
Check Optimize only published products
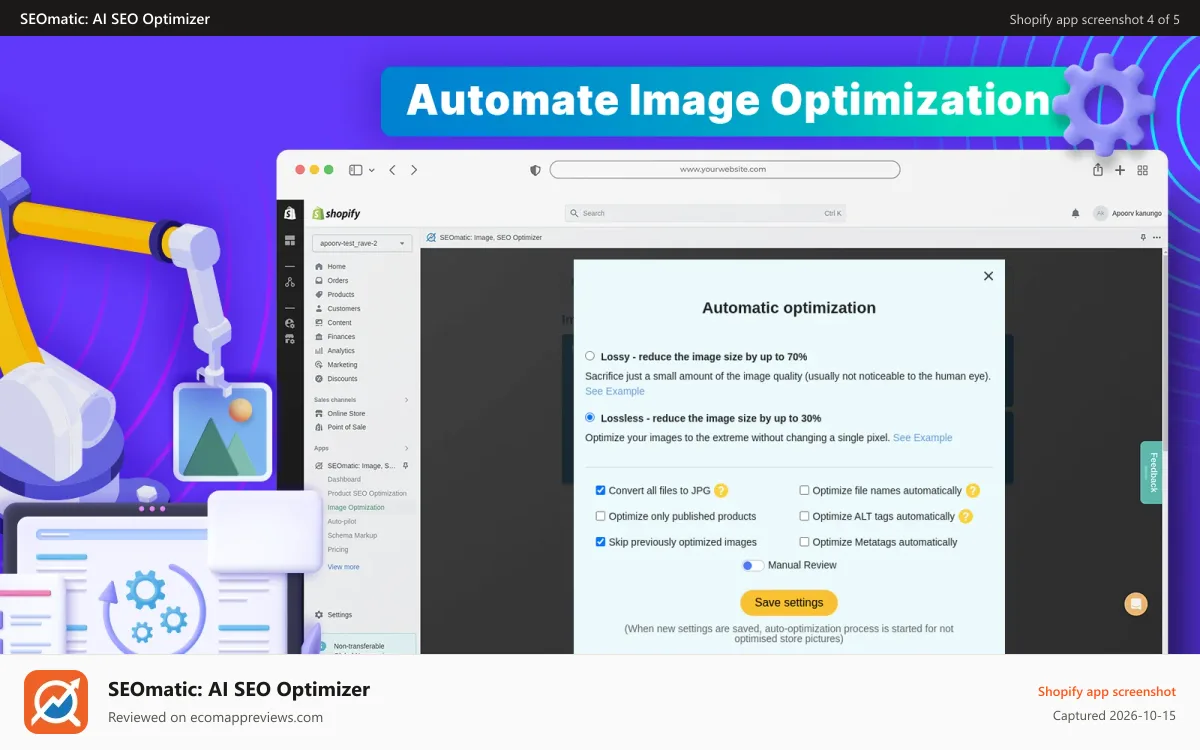pos(600,516)
